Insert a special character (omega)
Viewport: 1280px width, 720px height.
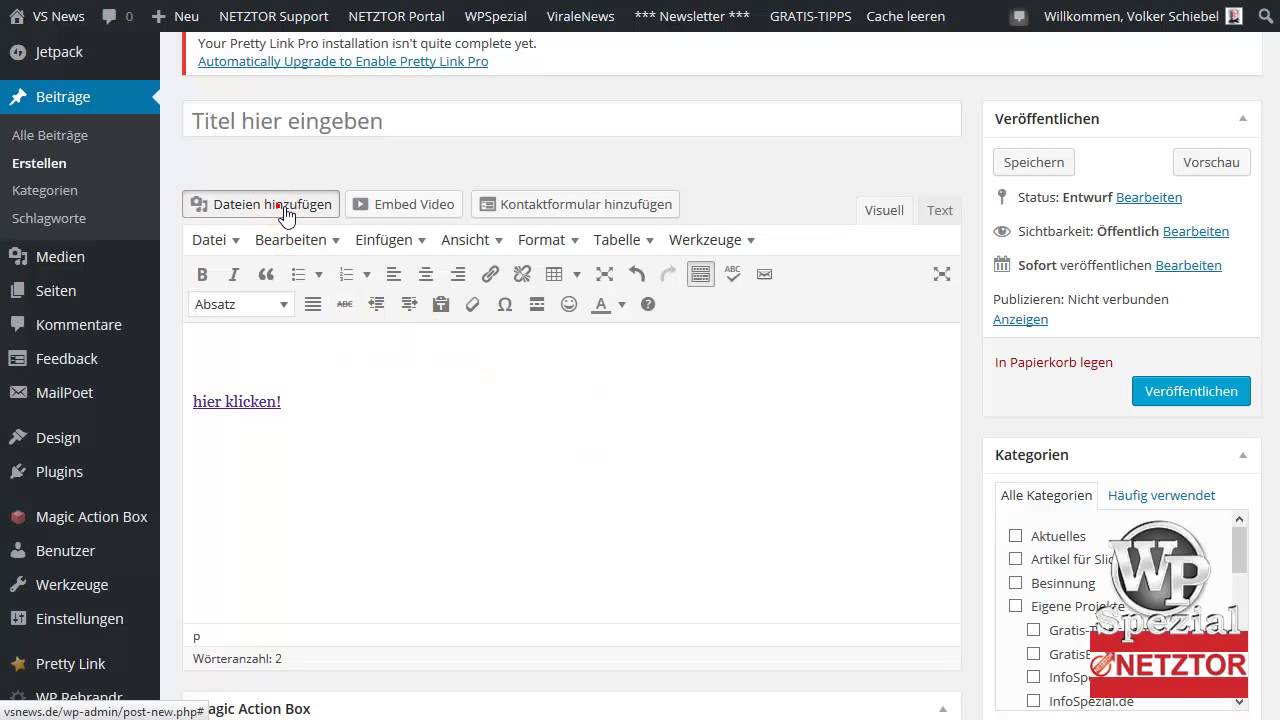click(505, 304)
